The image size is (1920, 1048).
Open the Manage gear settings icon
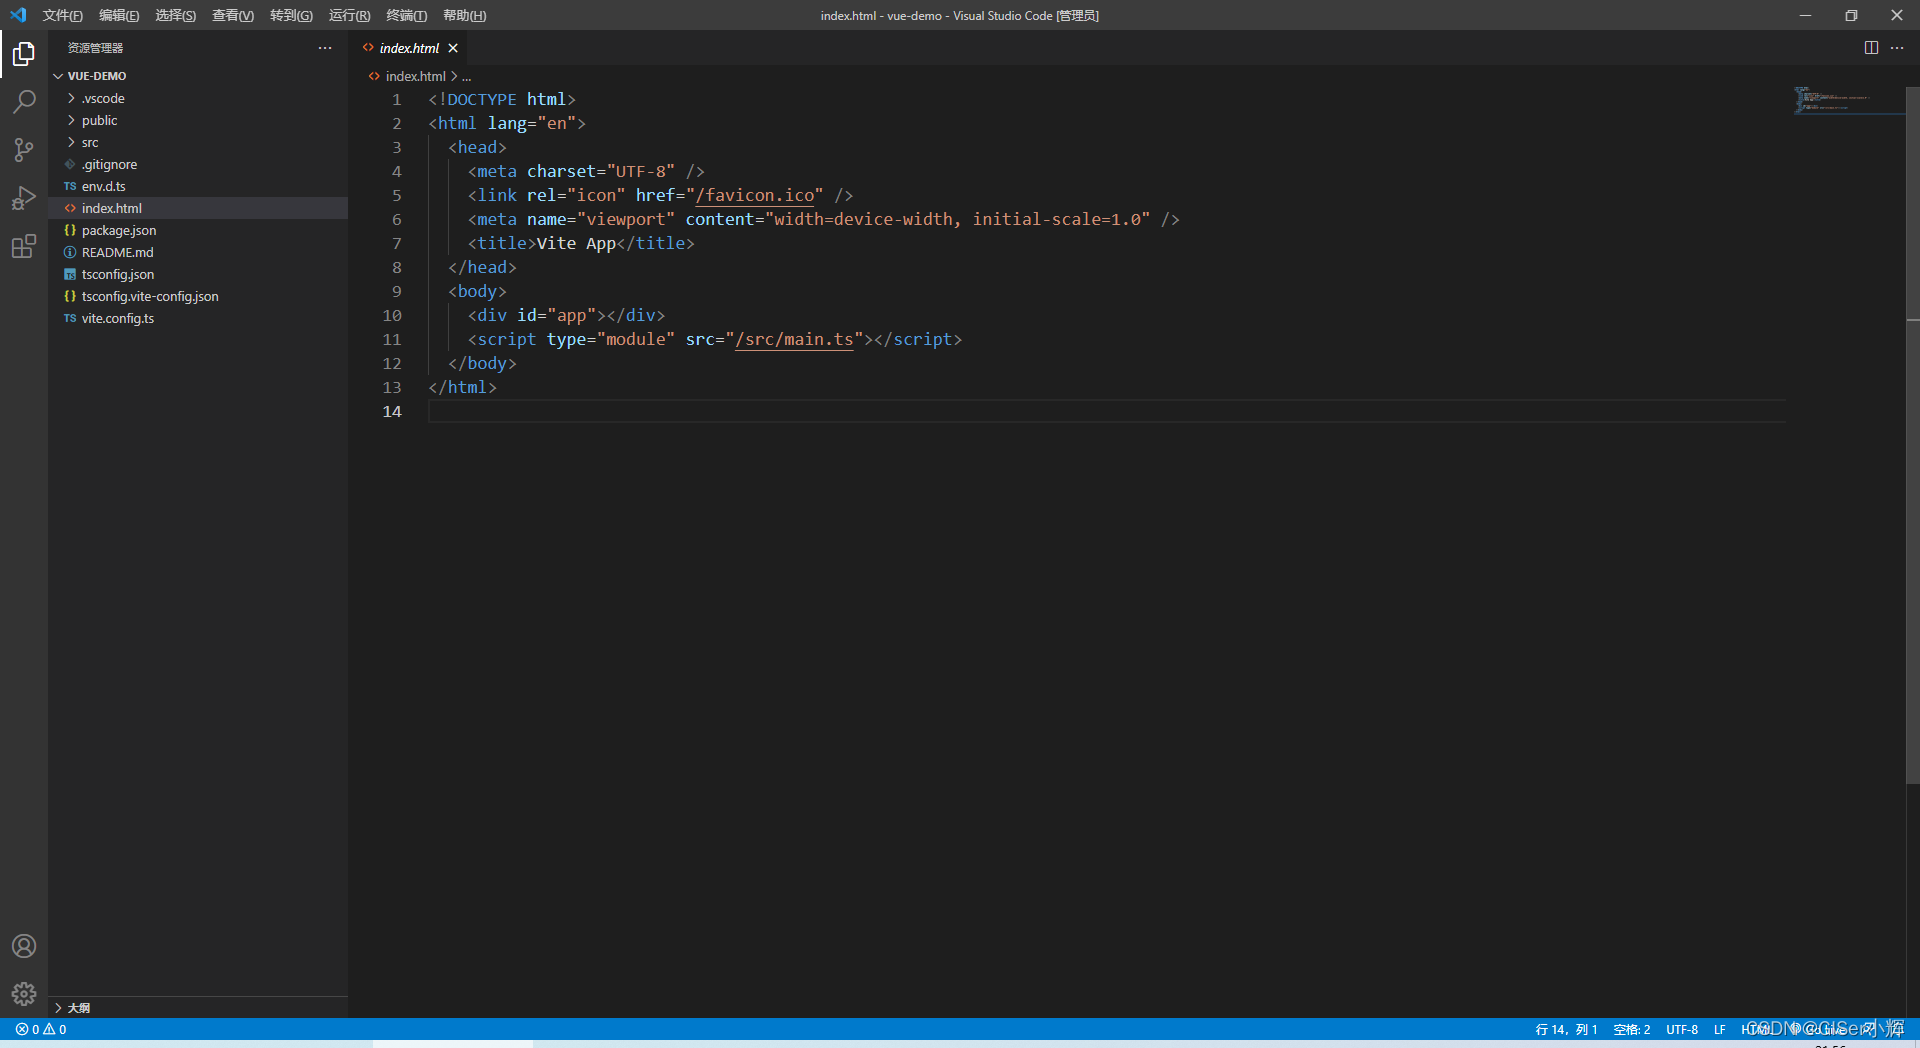pyautogui.click(x=24, y=994)
